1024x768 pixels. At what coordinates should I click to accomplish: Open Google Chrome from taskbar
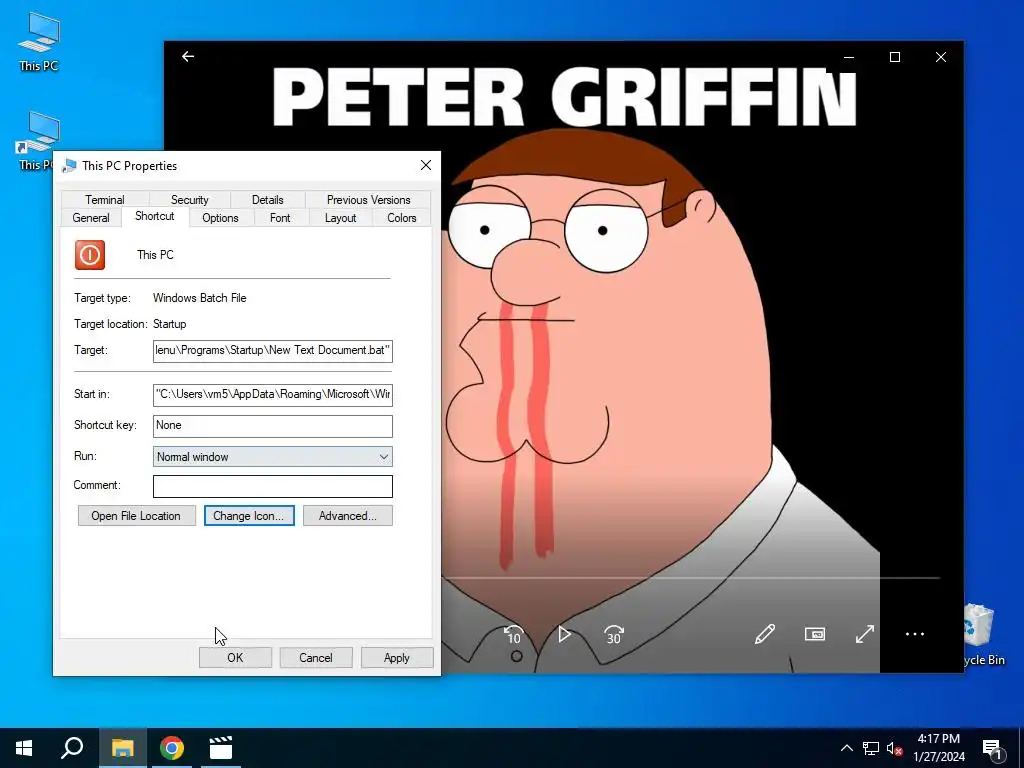click(172, 748)
